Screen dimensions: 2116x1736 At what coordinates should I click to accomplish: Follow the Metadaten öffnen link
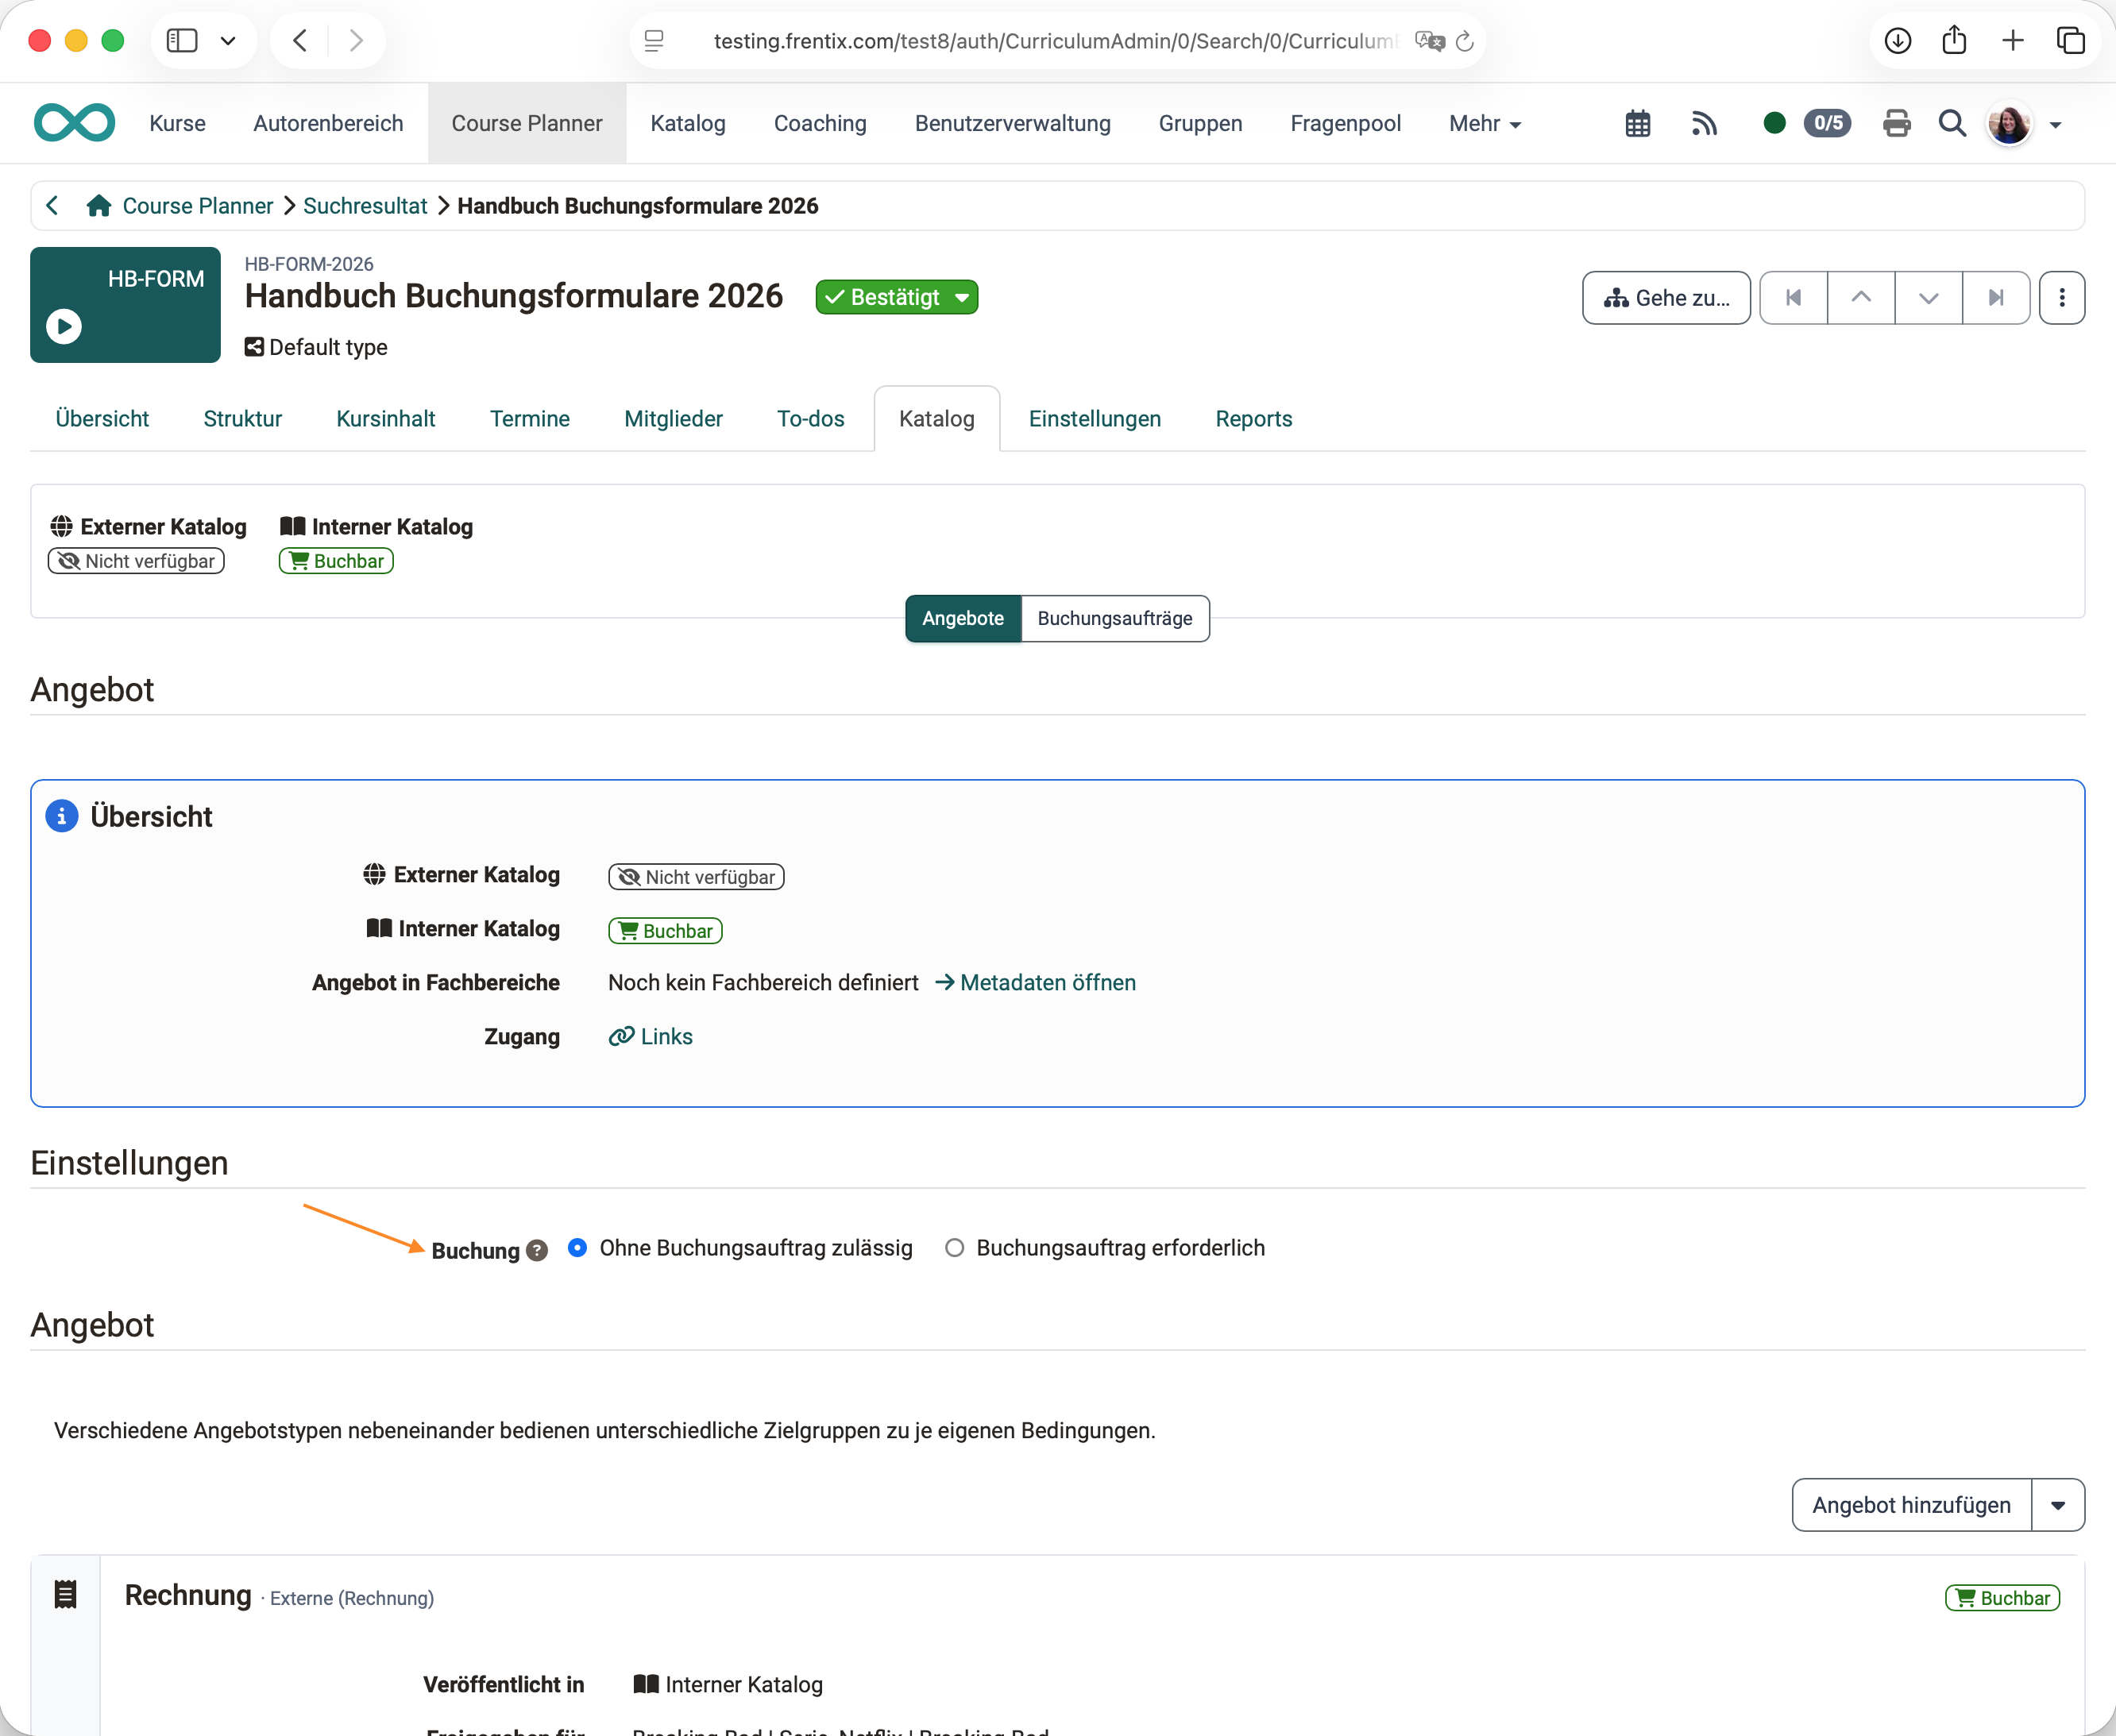coord(1036,983)
